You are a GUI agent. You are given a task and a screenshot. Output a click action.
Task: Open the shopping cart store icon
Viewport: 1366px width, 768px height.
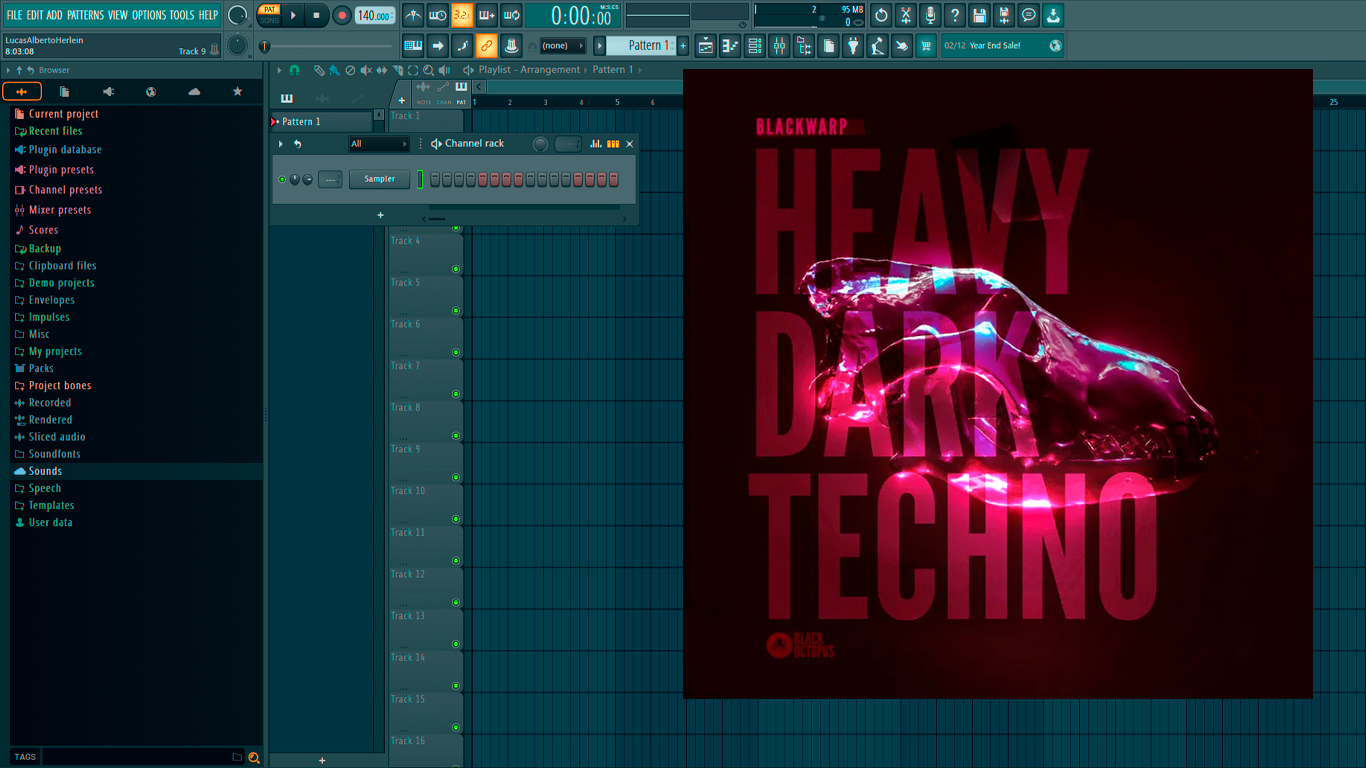pyautogui.click(x=926, y=46)
